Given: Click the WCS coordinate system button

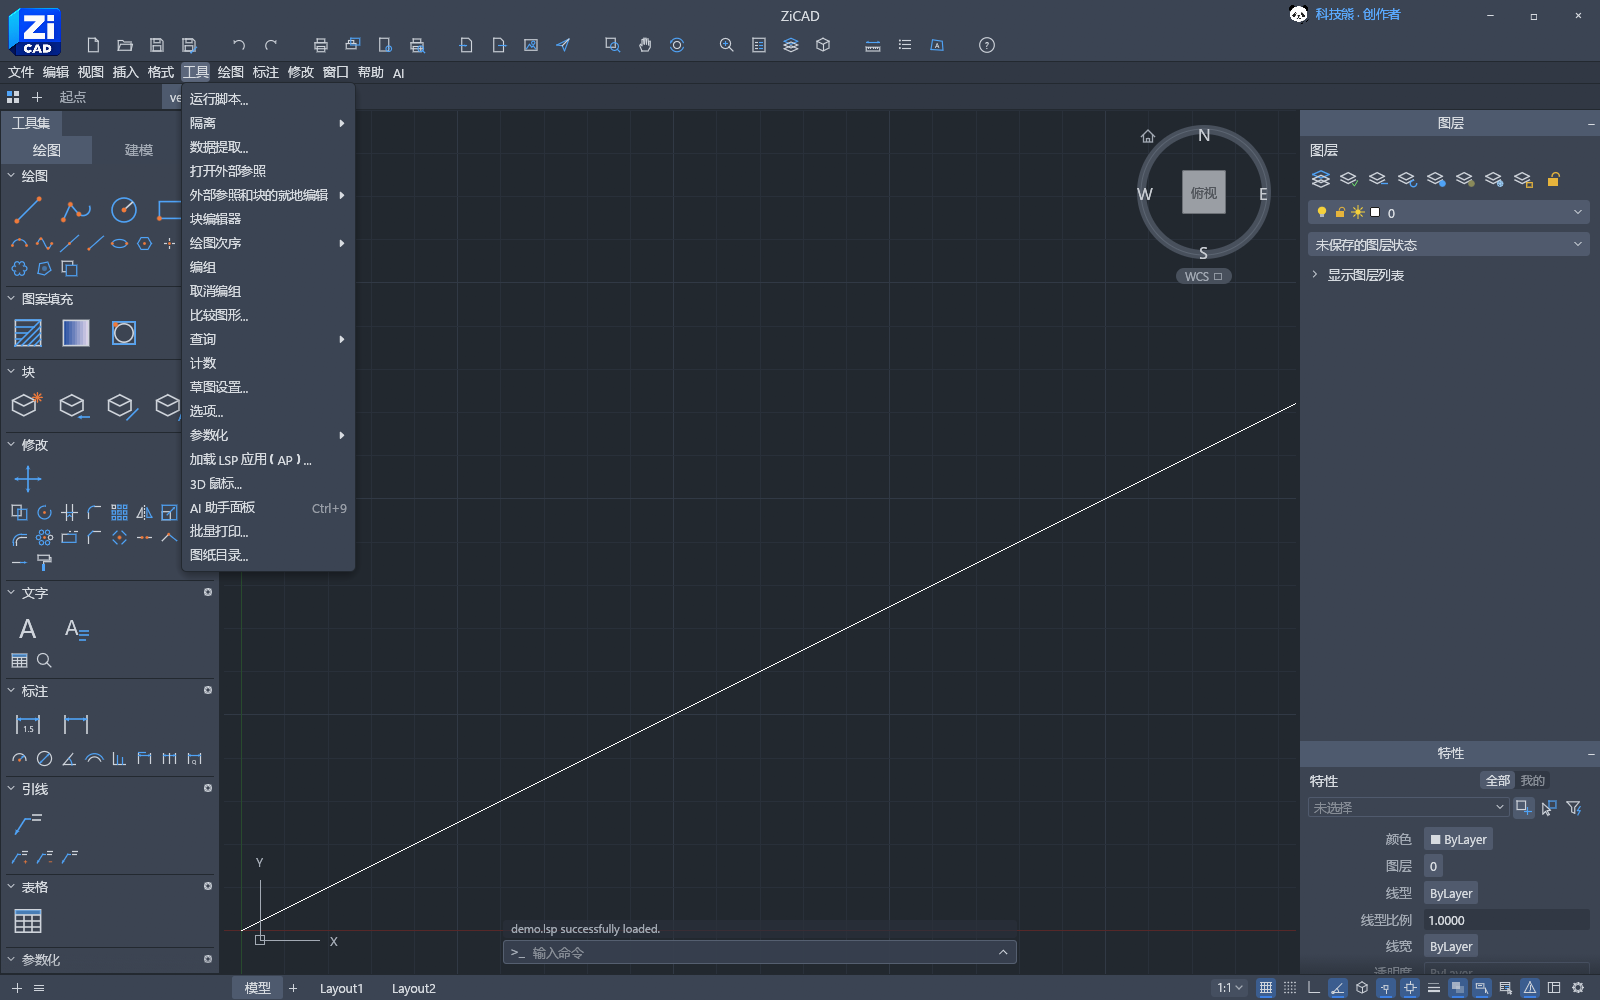Looking at the screenshot, I should (x=1203, y=276).
